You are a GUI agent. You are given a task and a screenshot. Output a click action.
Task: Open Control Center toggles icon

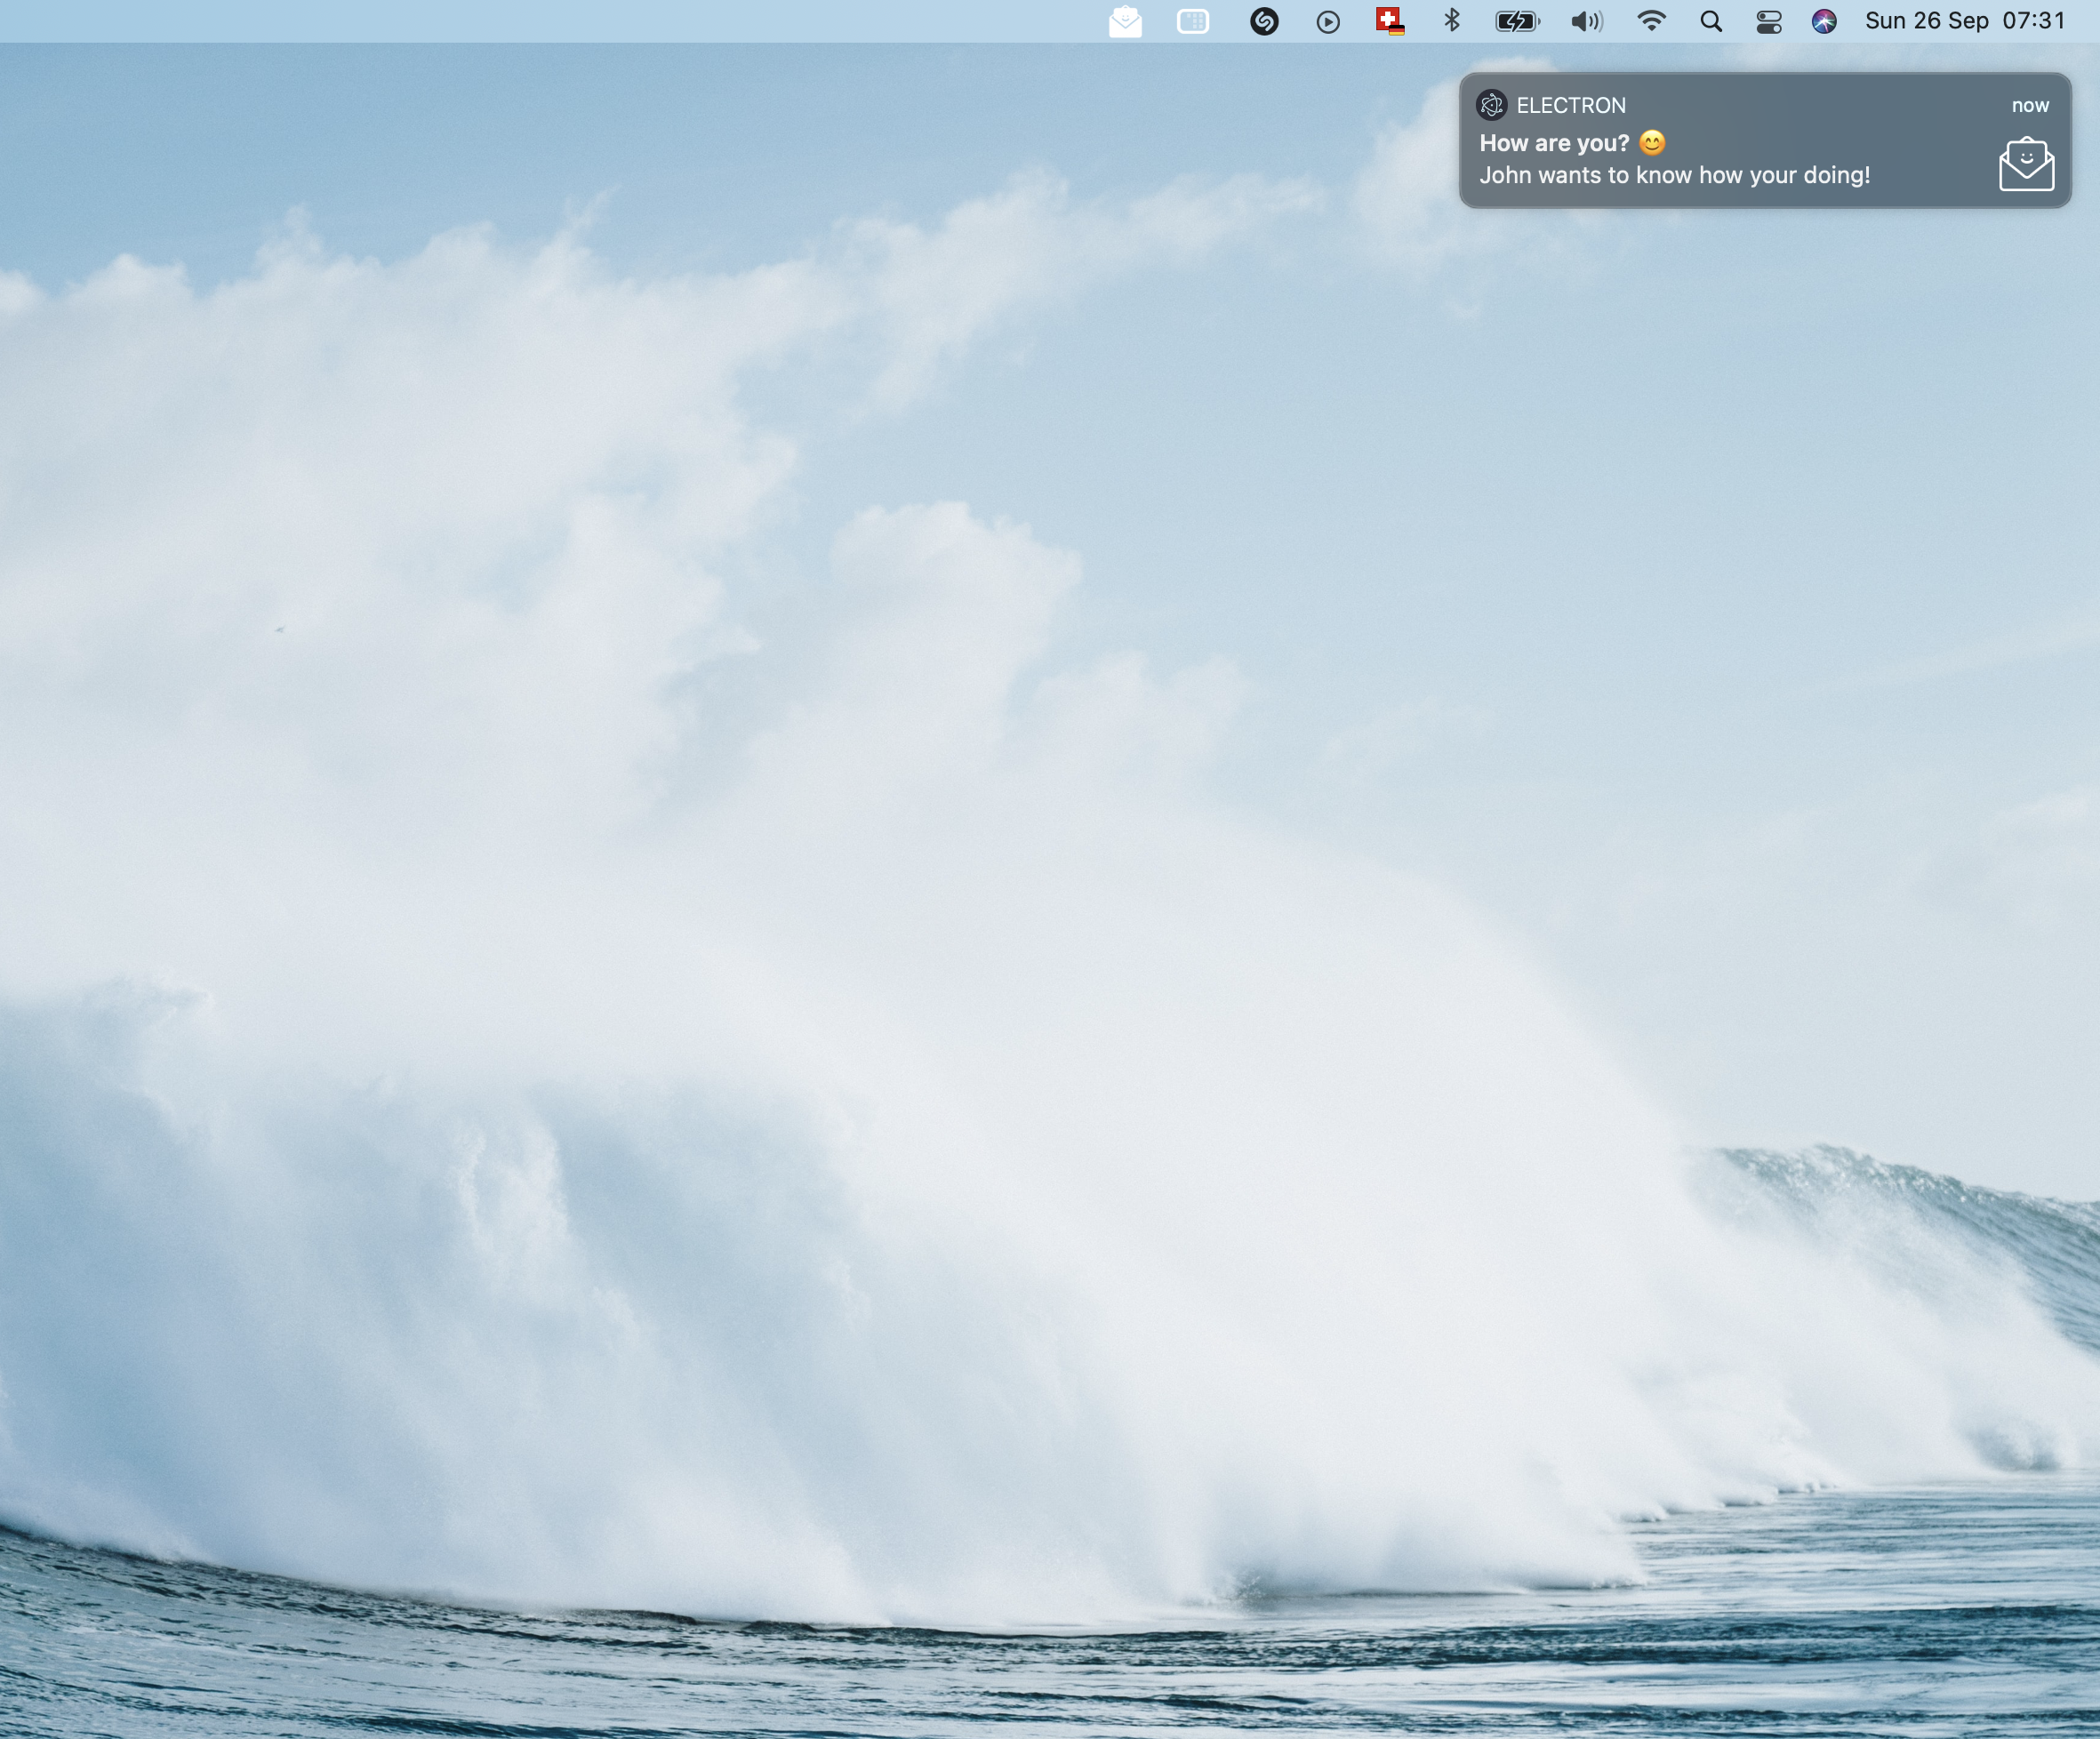pyautogui.click(x=1769, y=21)
